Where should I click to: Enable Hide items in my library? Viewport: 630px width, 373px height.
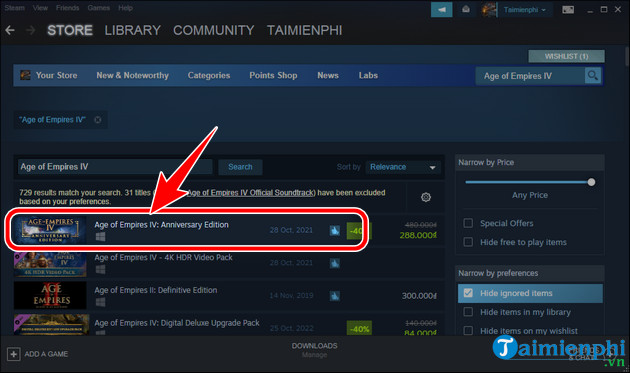[x=468, y=312]
